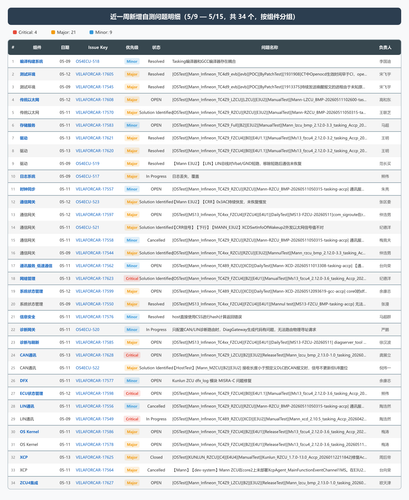Open issue link OS40CU-517

(87, 176)
